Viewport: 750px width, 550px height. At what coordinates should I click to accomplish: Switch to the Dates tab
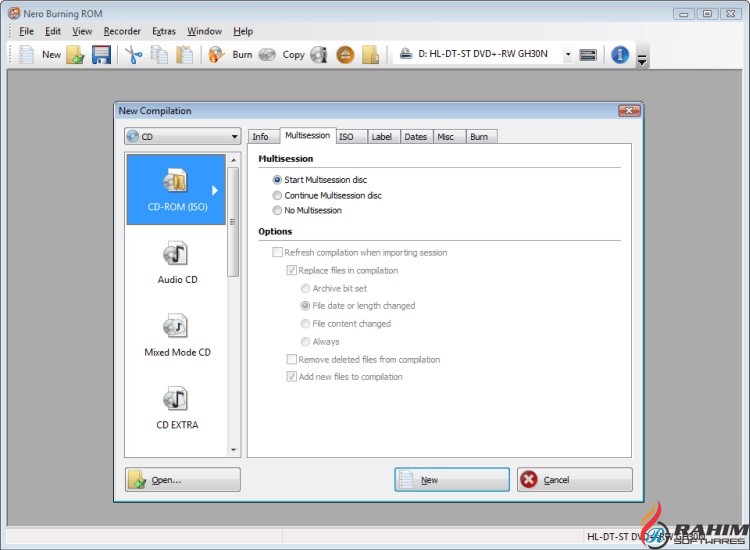pyautogui.click(x=417, y=137)
